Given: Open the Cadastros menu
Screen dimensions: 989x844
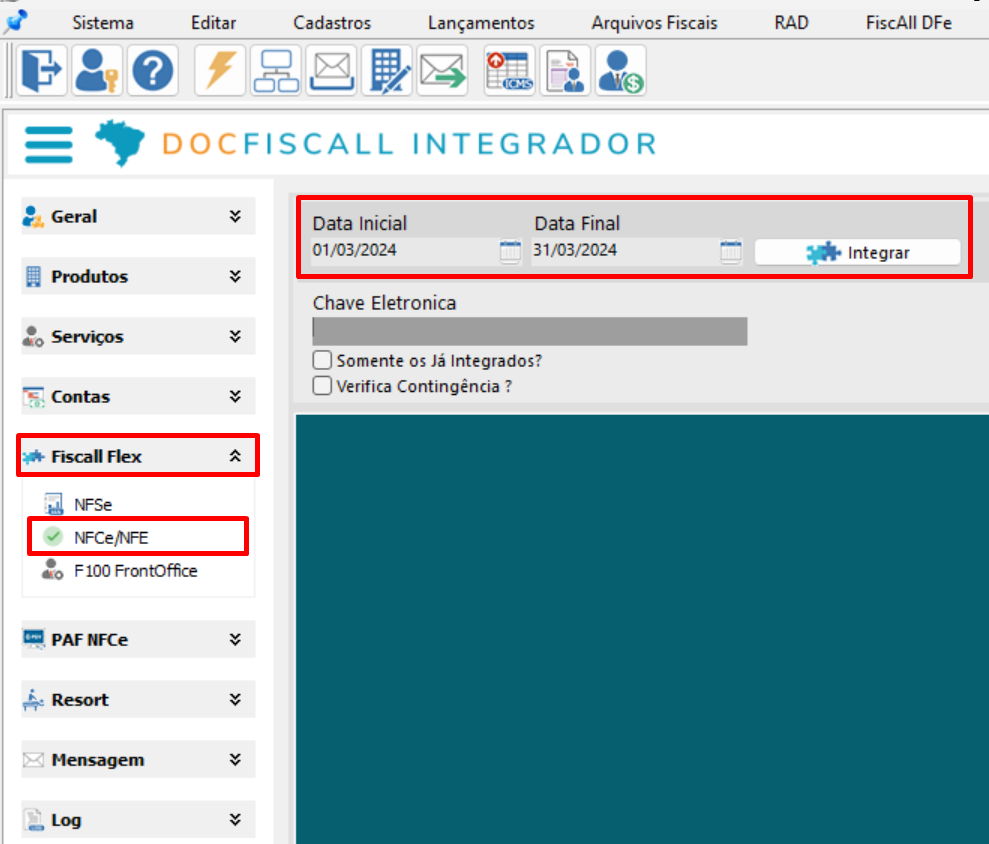Looking at the screenshot, I should pyautogui.click(x=332, y=23).
